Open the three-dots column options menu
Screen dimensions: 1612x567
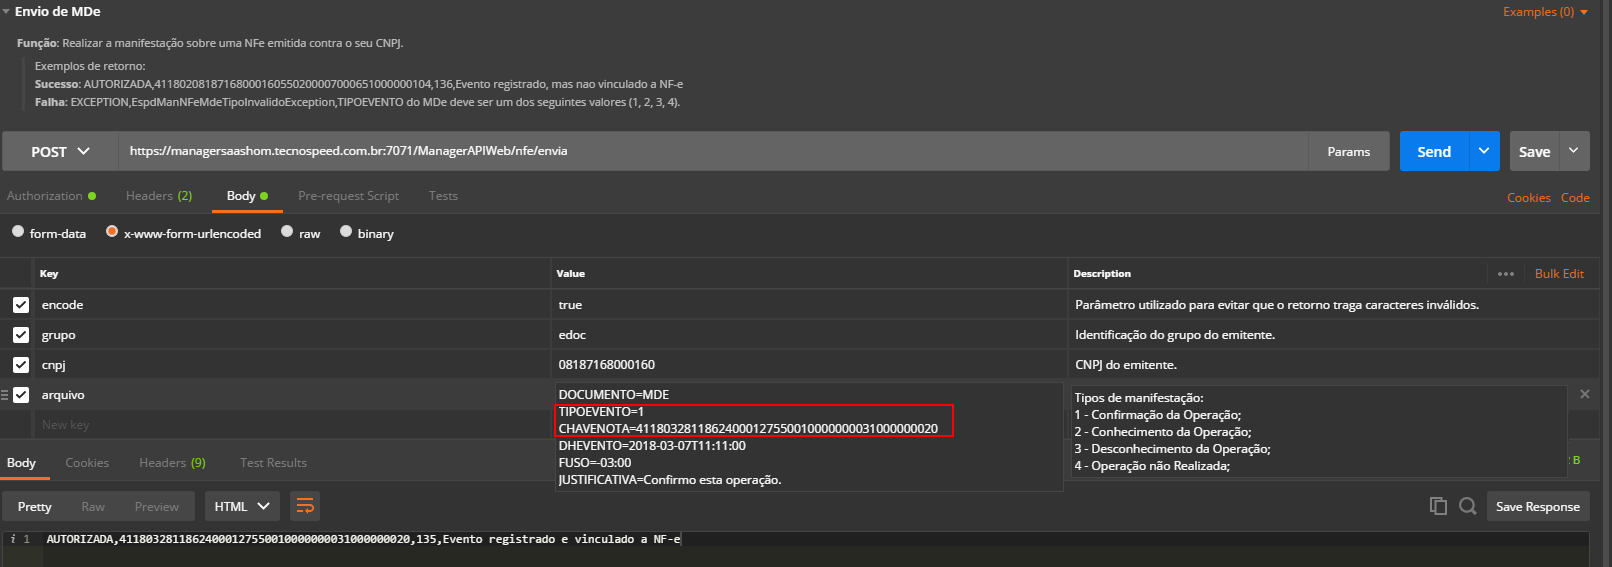(1505, 274)
